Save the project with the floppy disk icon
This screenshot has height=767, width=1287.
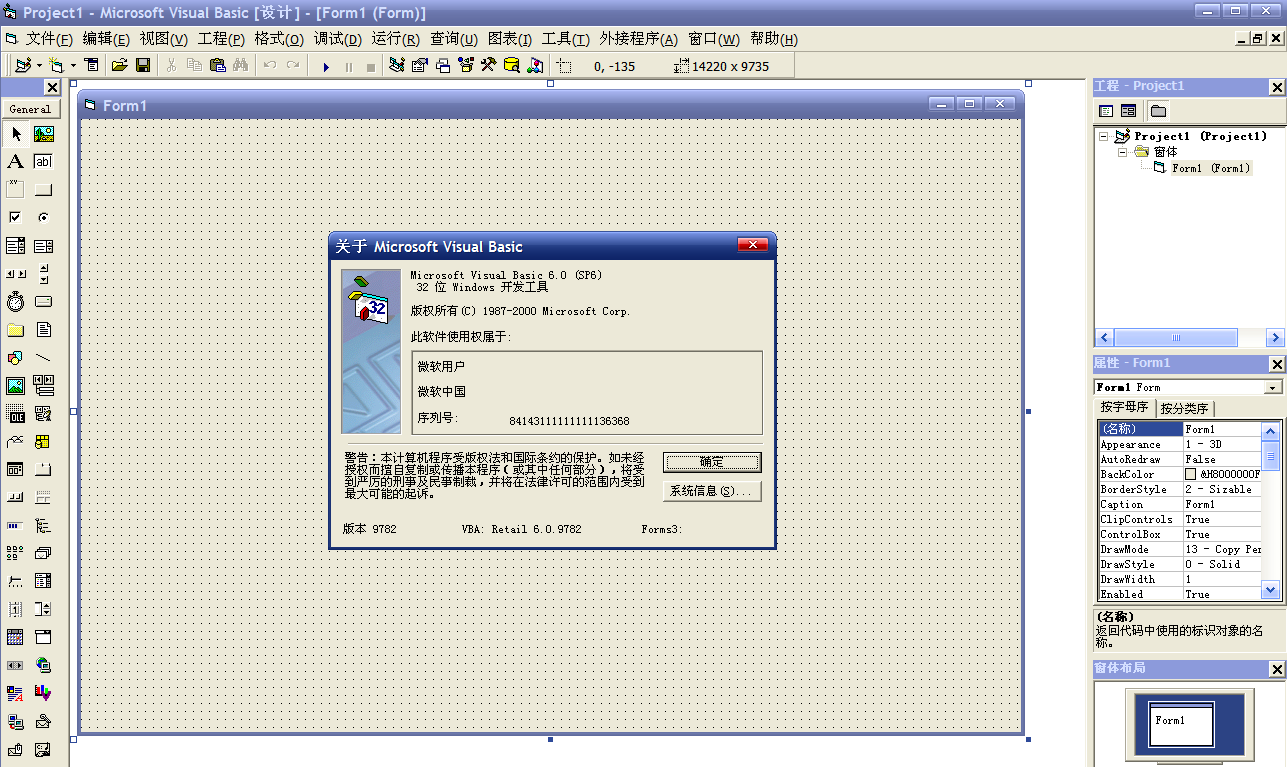click(143, 66)
